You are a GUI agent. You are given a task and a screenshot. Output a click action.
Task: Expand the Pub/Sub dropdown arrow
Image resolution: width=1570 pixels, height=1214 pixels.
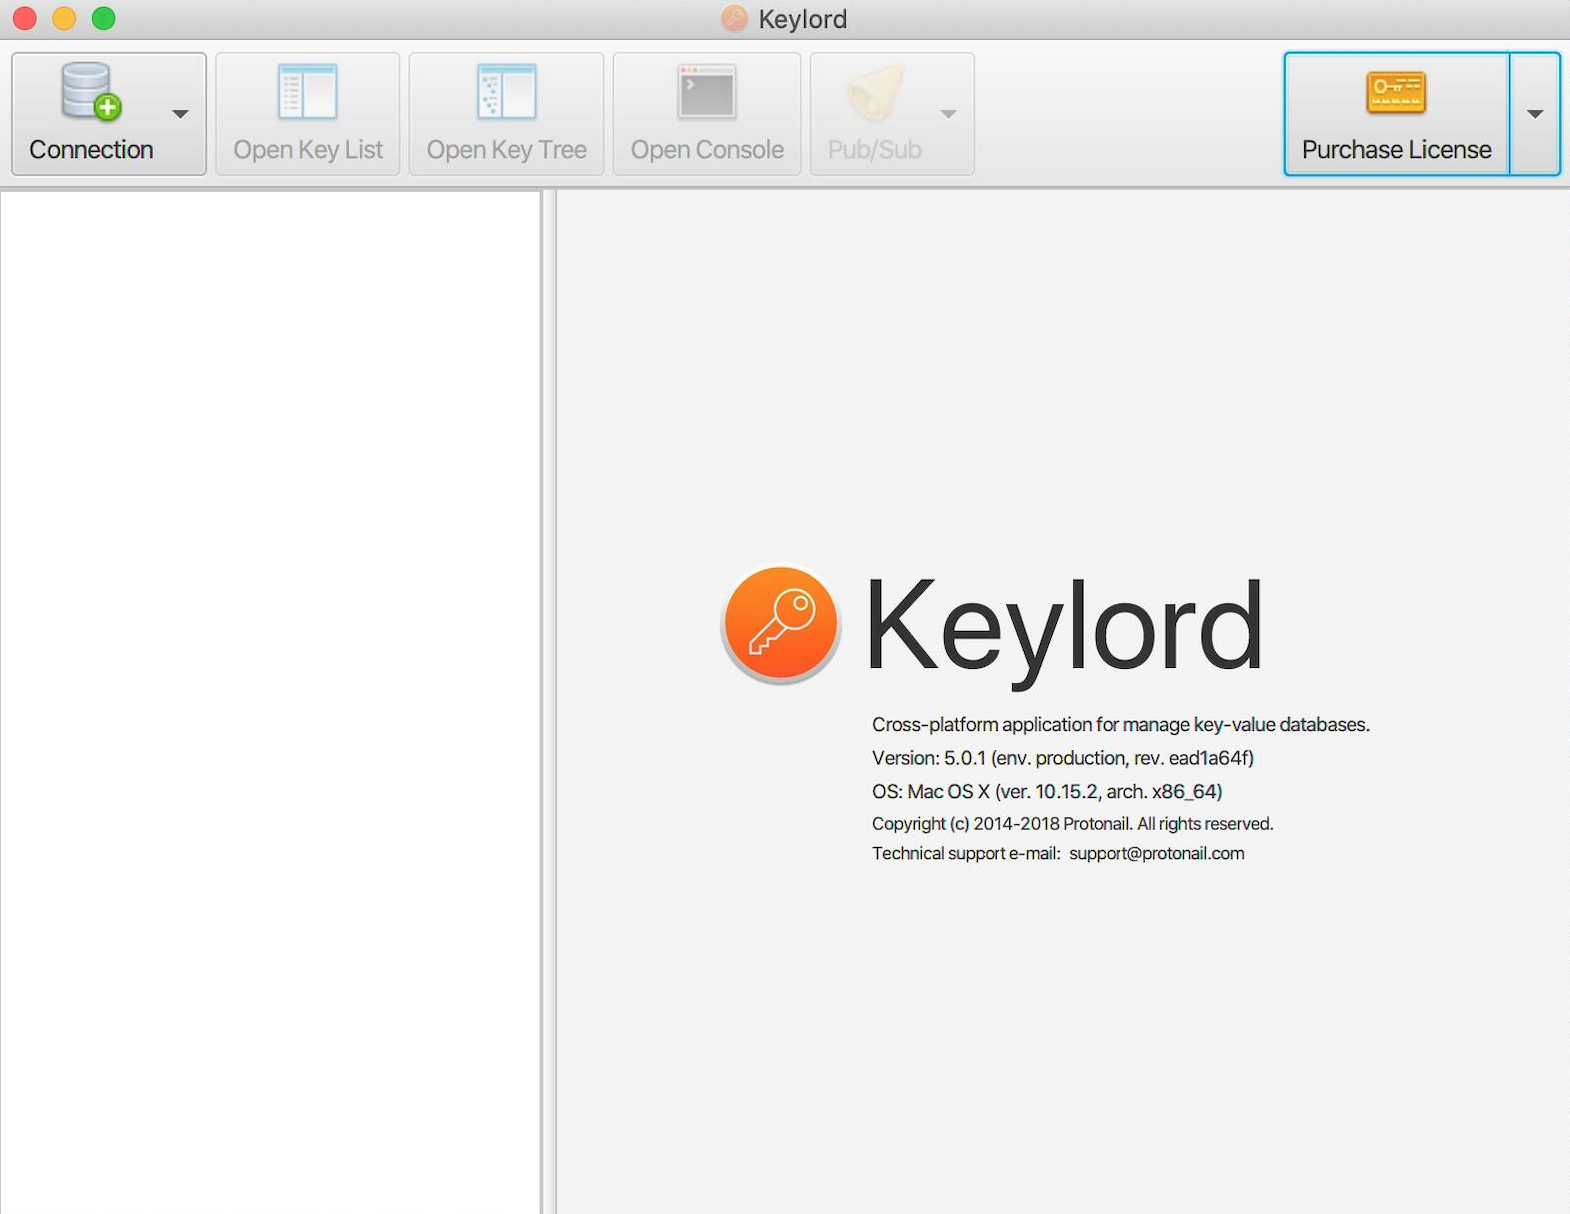948,114
